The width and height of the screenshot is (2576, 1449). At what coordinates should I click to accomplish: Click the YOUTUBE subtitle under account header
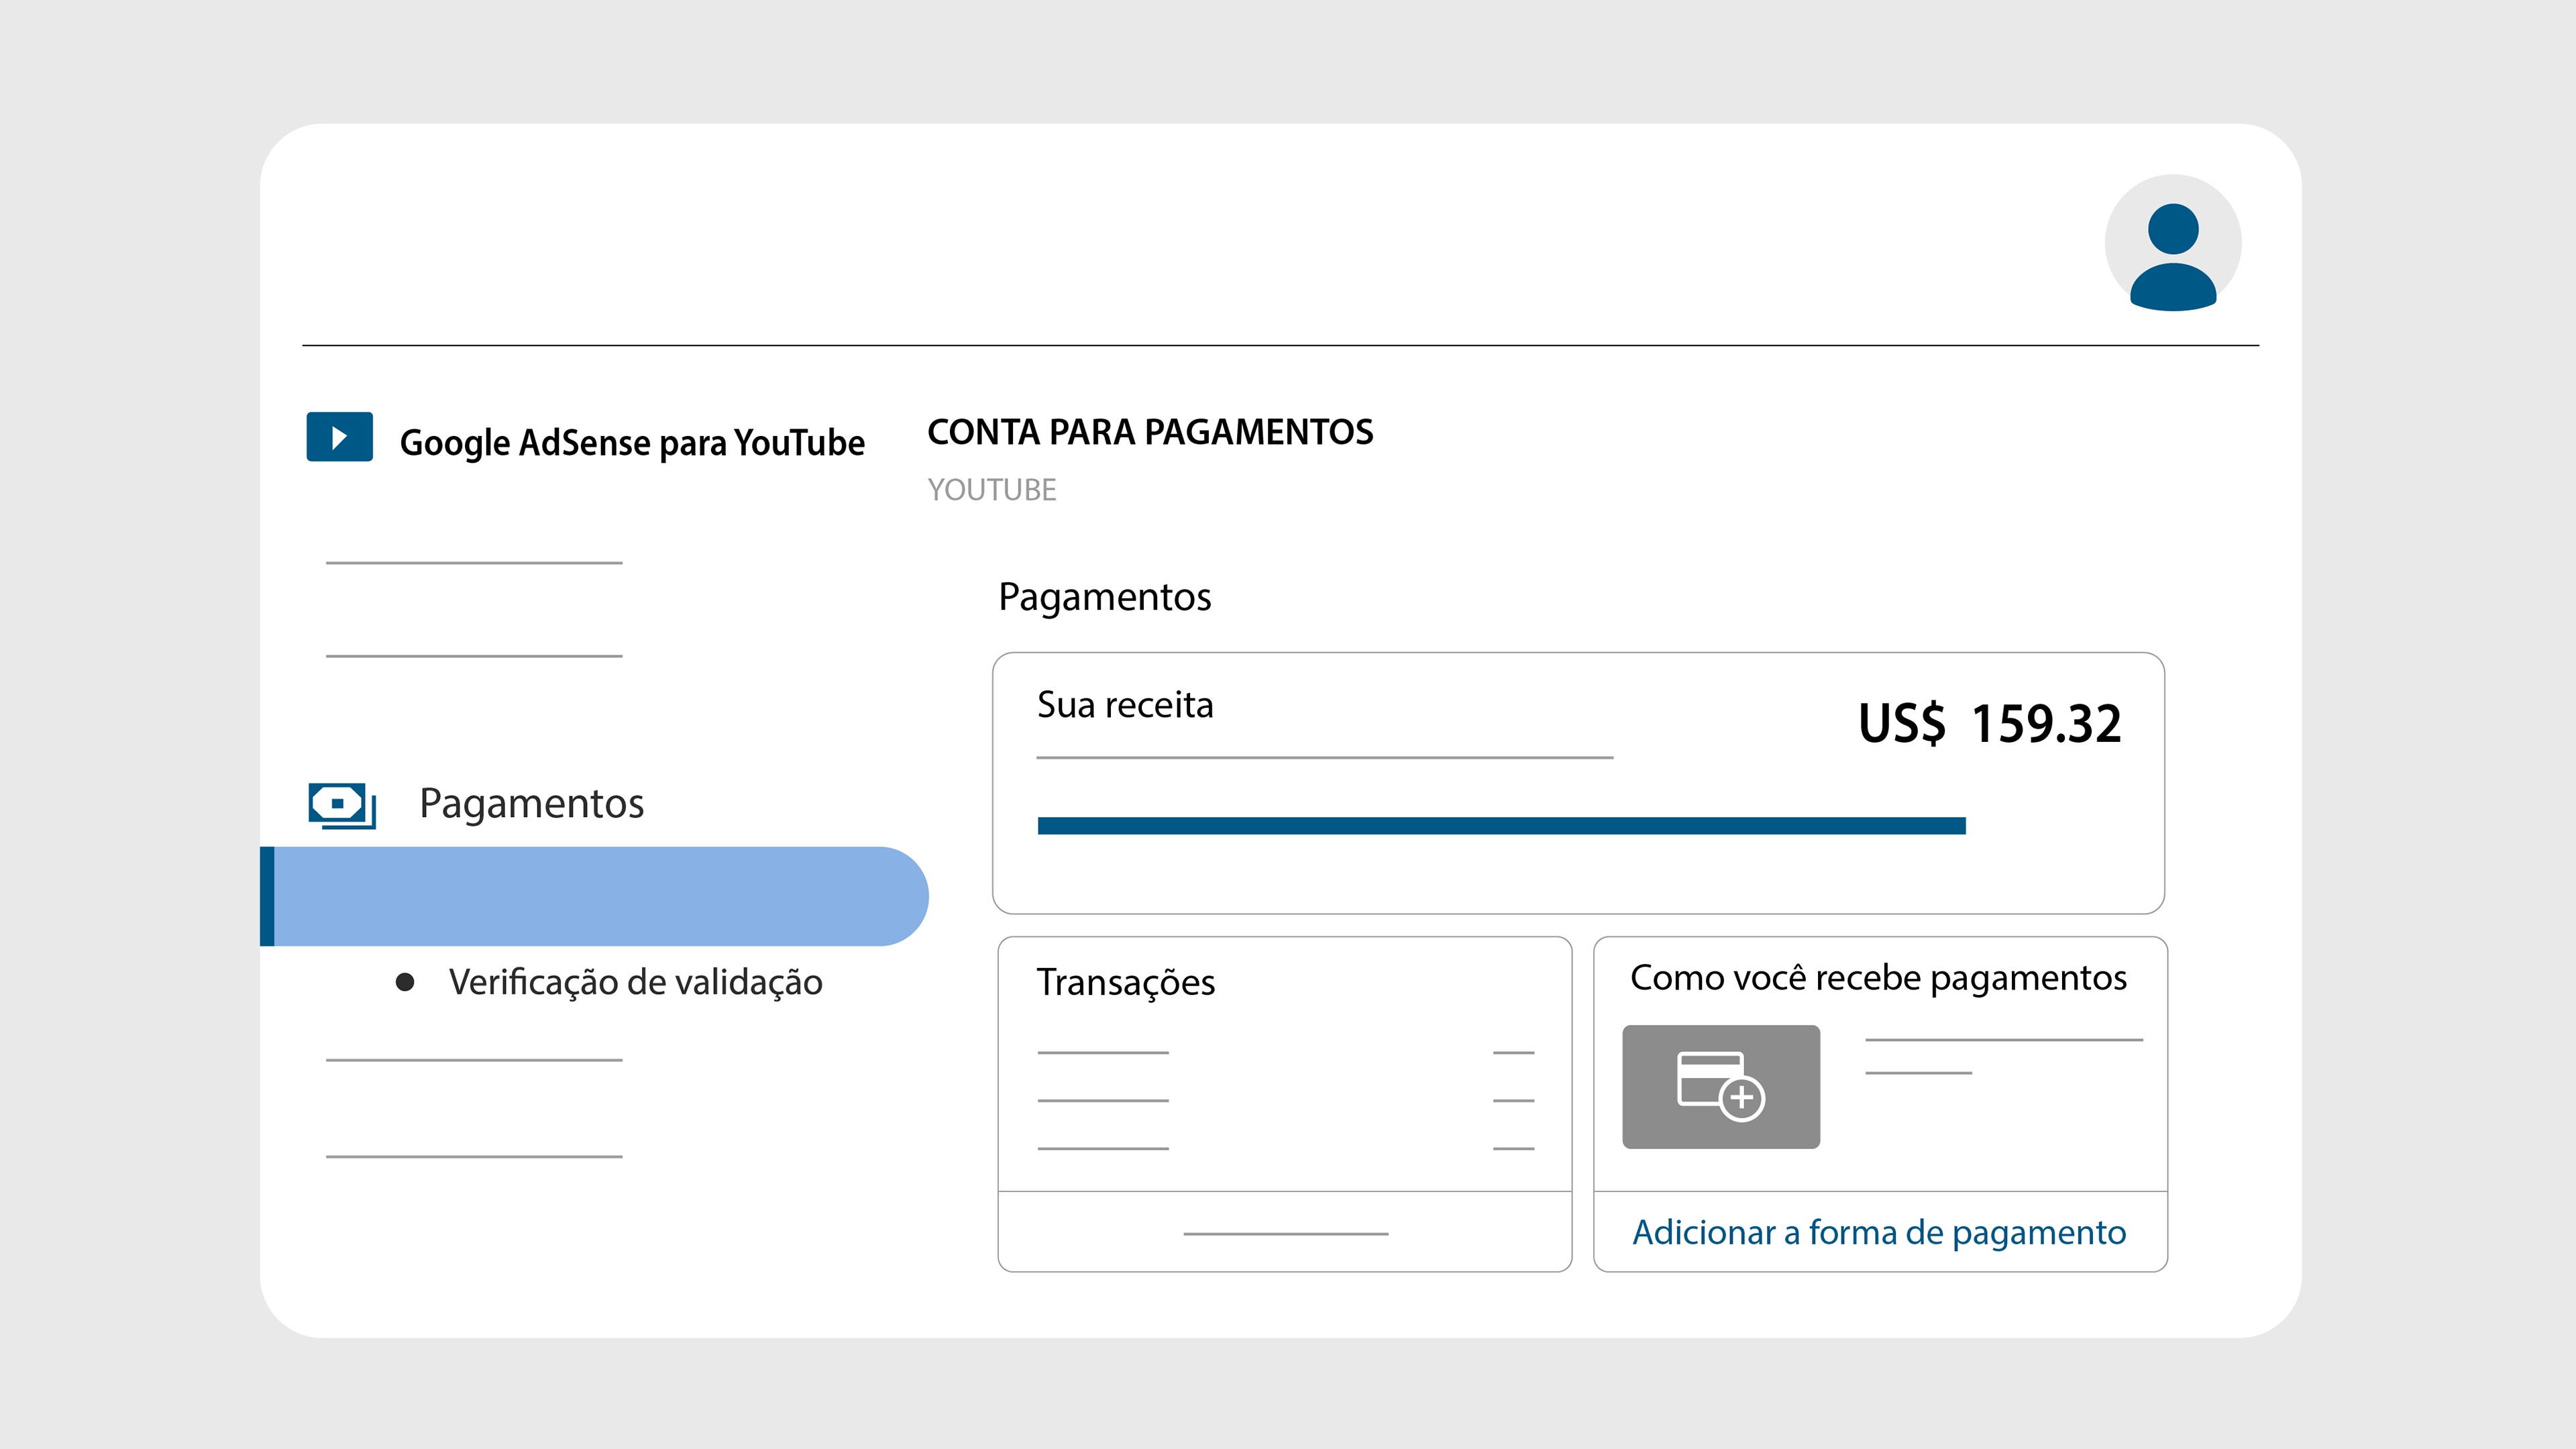991,490
